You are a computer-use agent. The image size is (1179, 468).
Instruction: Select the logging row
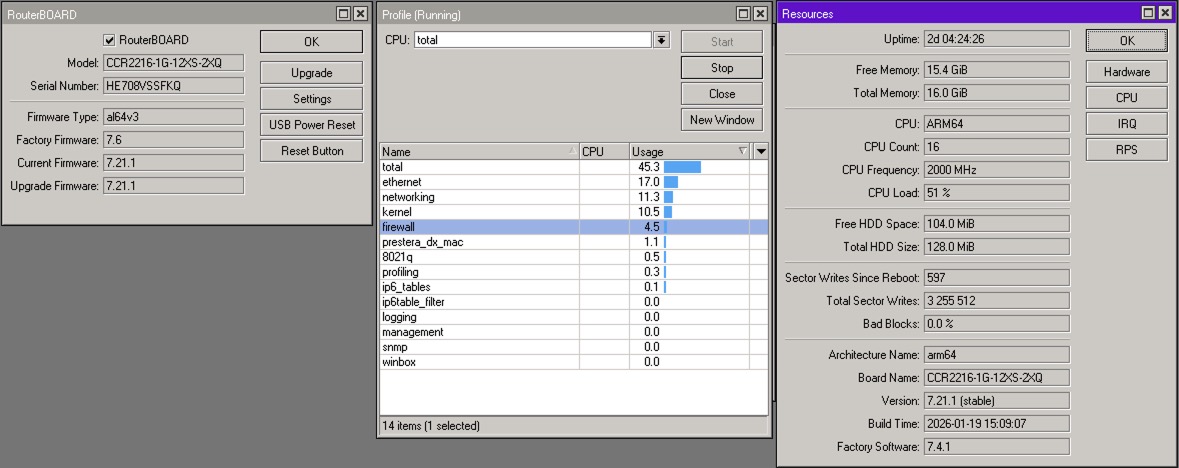[x=574, y=318]
